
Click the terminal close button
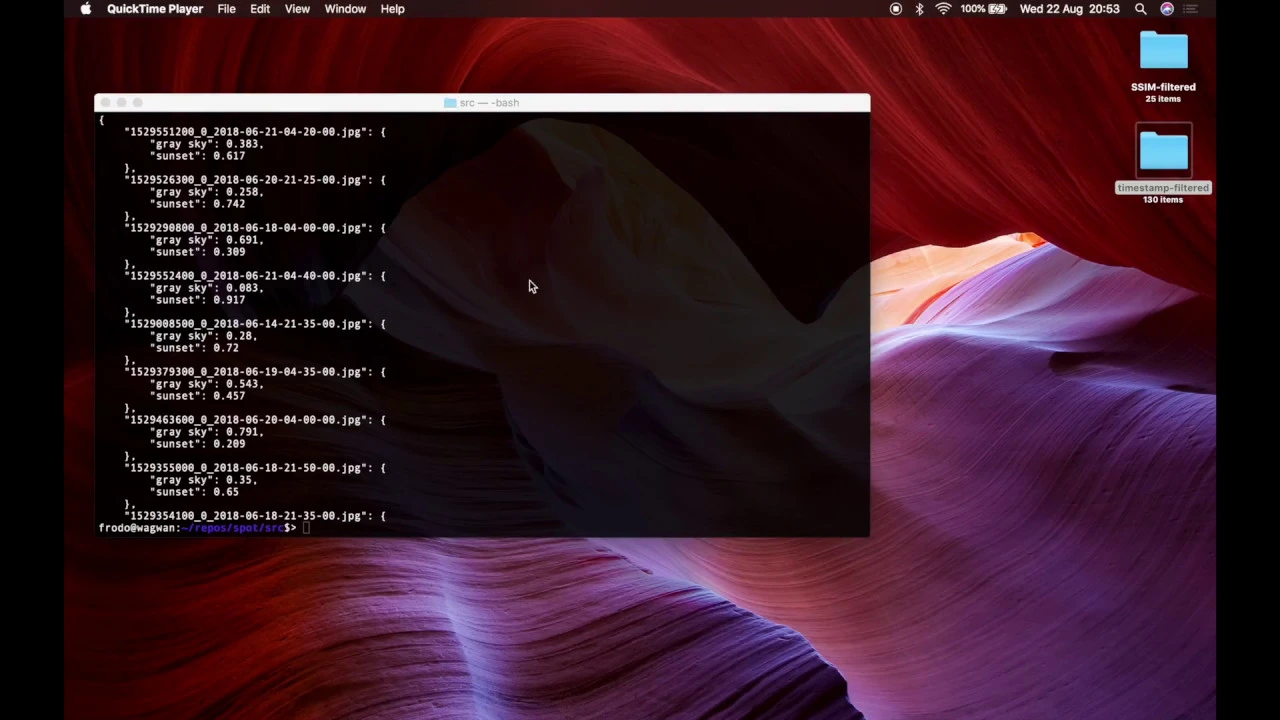click(x=105, y=103)
